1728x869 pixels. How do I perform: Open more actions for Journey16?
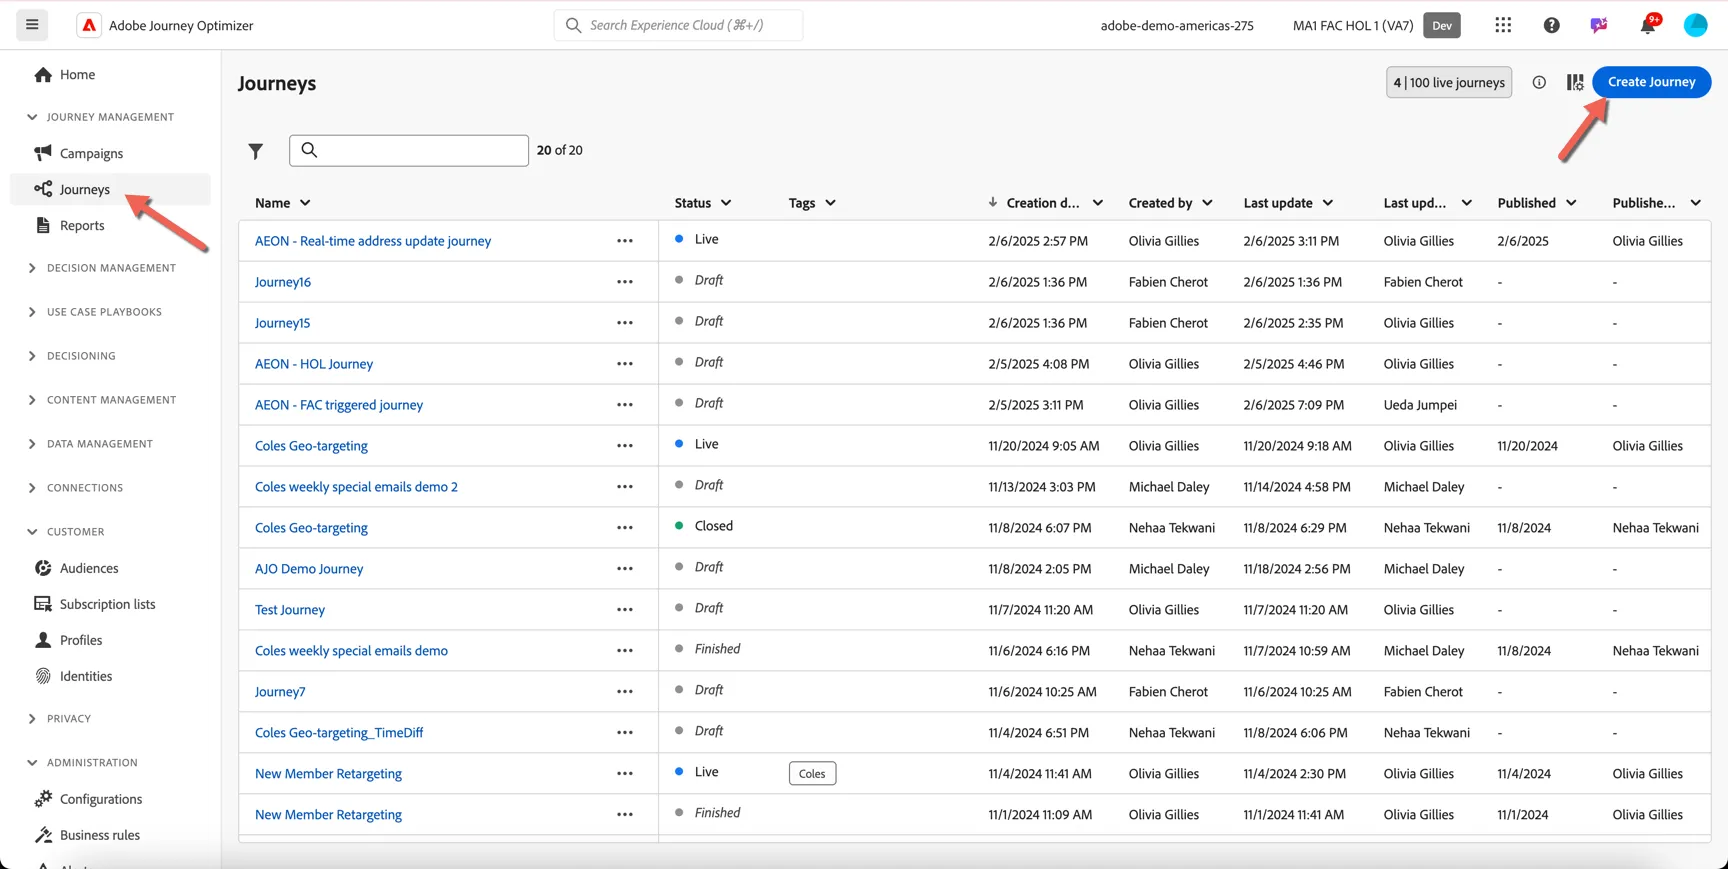pos(625,282)
